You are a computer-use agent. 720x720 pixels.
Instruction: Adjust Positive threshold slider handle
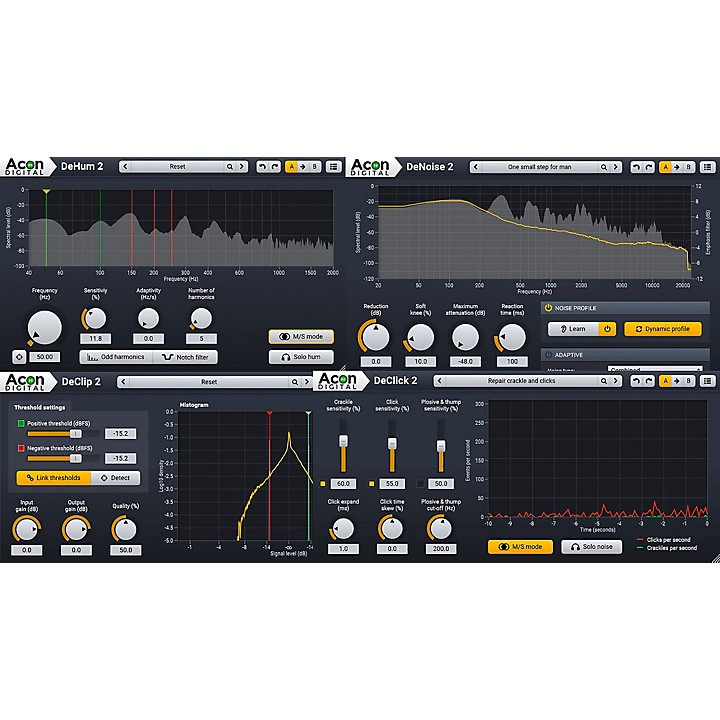click(76, 434)
